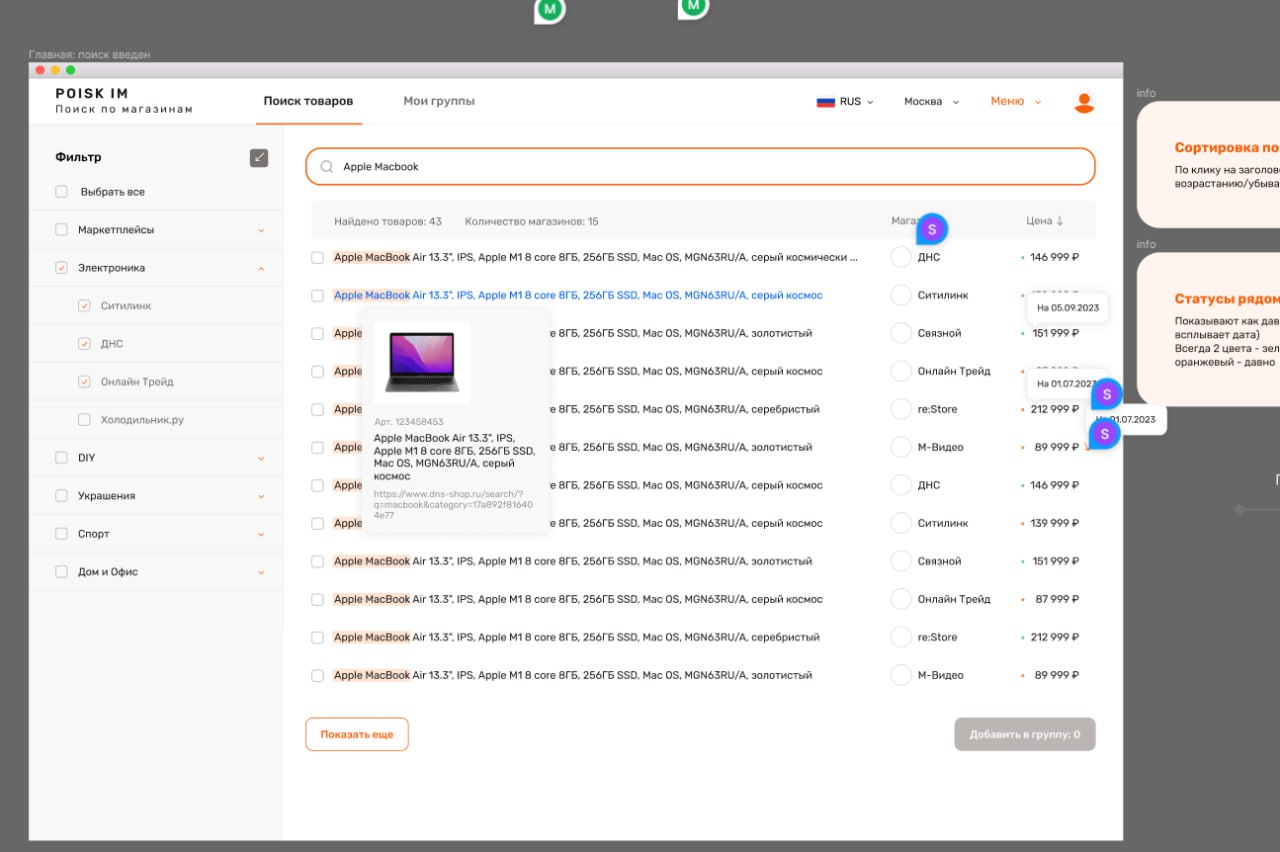Expand the DIY category chevron
The image size is (1280, 852).
point(261,458)
